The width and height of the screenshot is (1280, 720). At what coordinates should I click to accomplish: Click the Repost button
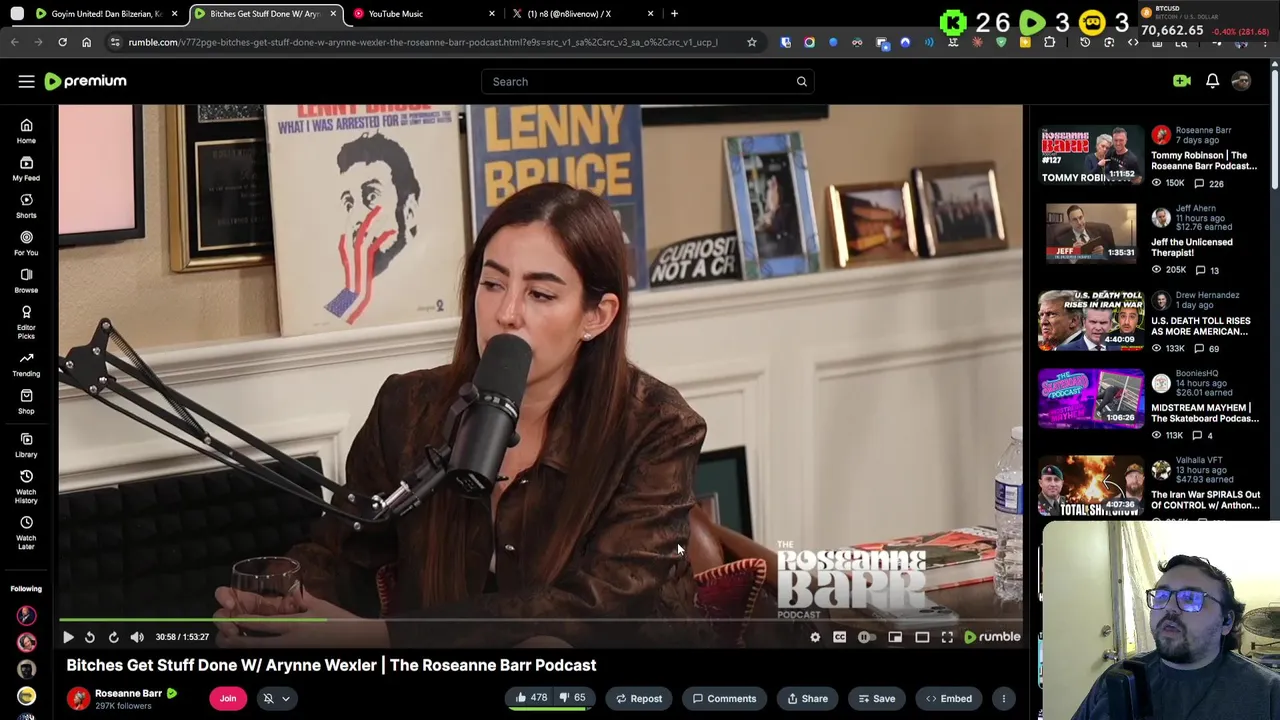(638, 699)
